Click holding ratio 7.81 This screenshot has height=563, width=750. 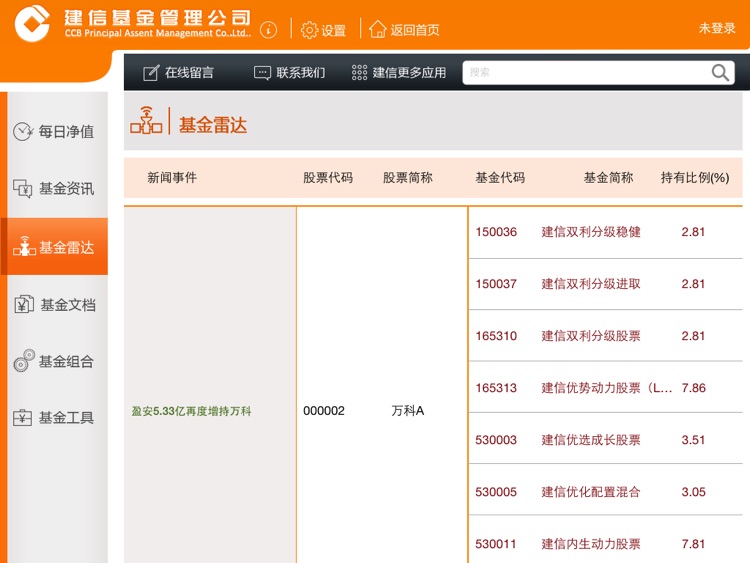(x=694, y=544)
